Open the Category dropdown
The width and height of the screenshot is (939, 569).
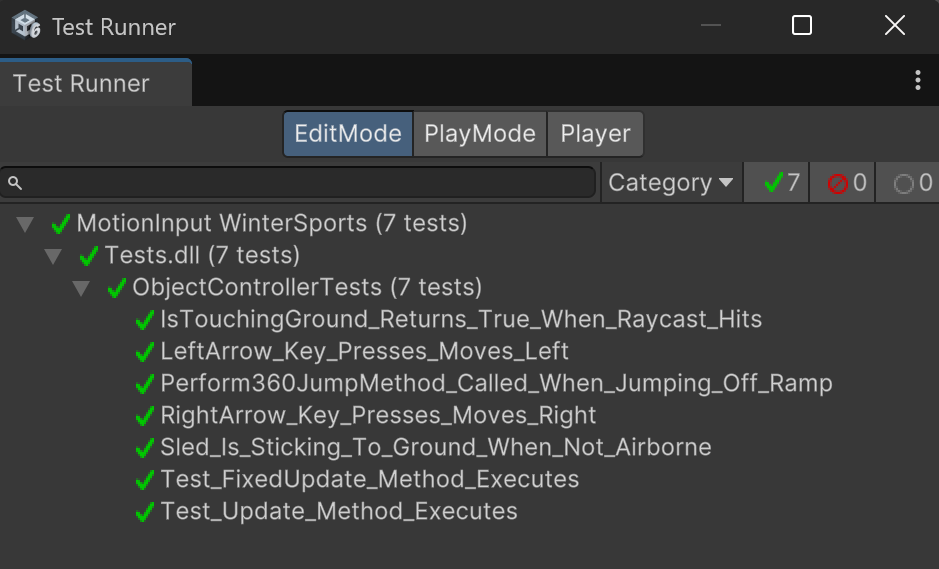[x=670, y=183]
